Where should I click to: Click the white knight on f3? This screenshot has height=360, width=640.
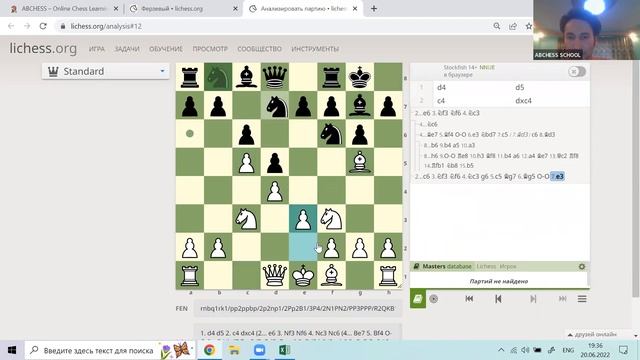tap(331, 219)
